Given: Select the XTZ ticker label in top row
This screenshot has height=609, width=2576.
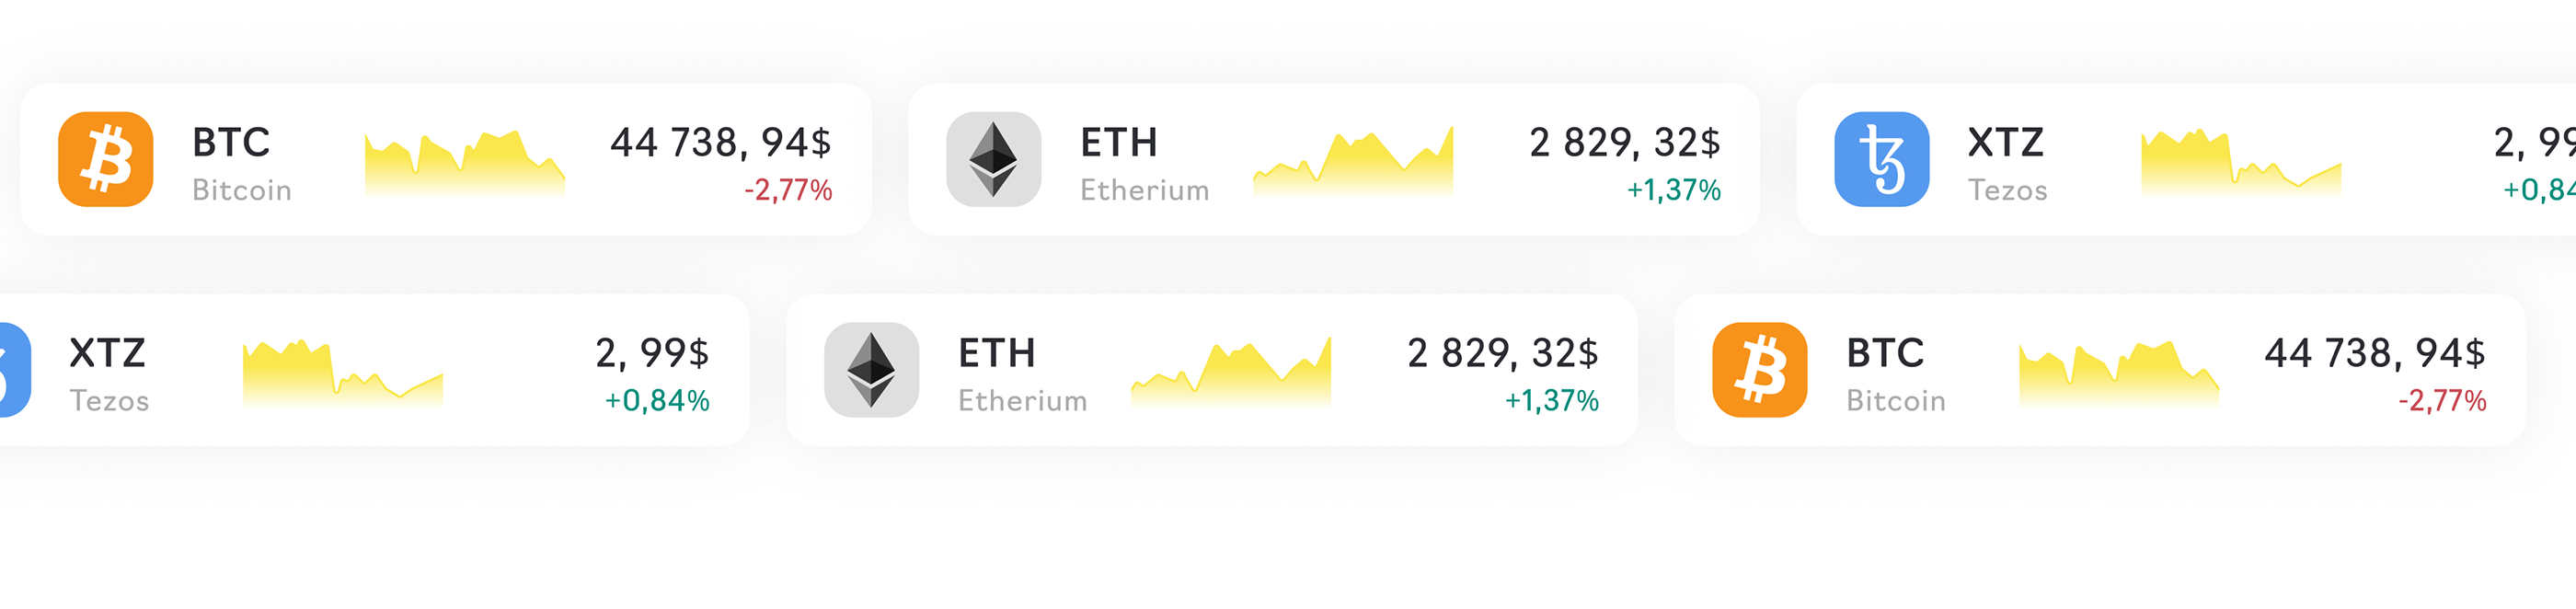Looking at the screenshot, I should [2006, 143].
